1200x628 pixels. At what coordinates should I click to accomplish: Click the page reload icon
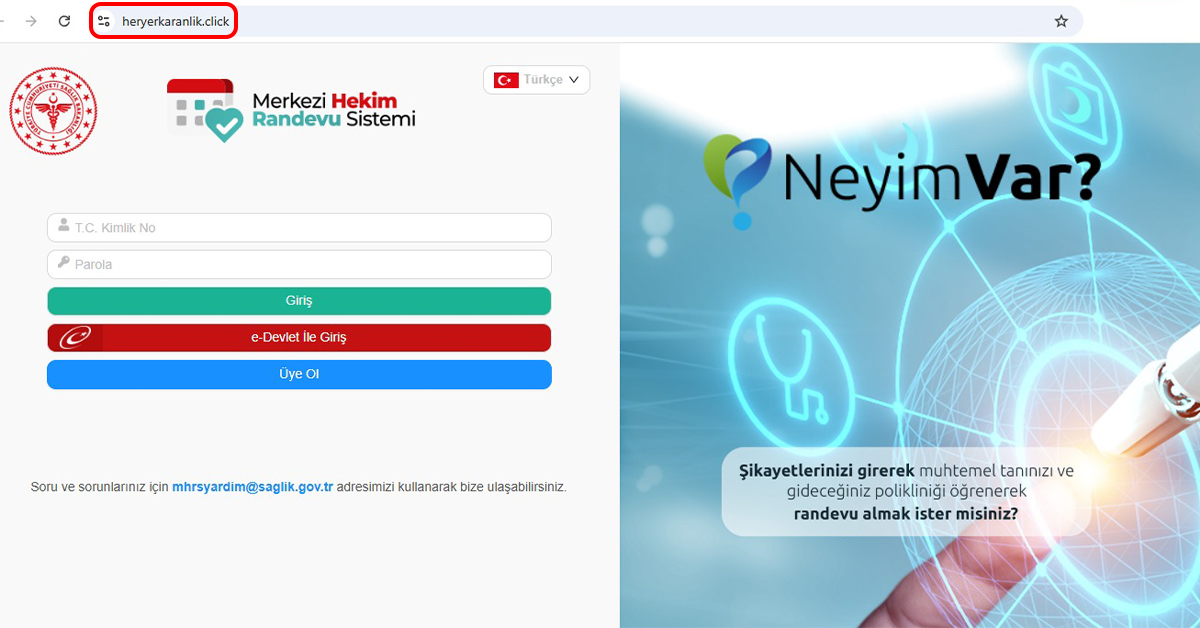point(64,20)
